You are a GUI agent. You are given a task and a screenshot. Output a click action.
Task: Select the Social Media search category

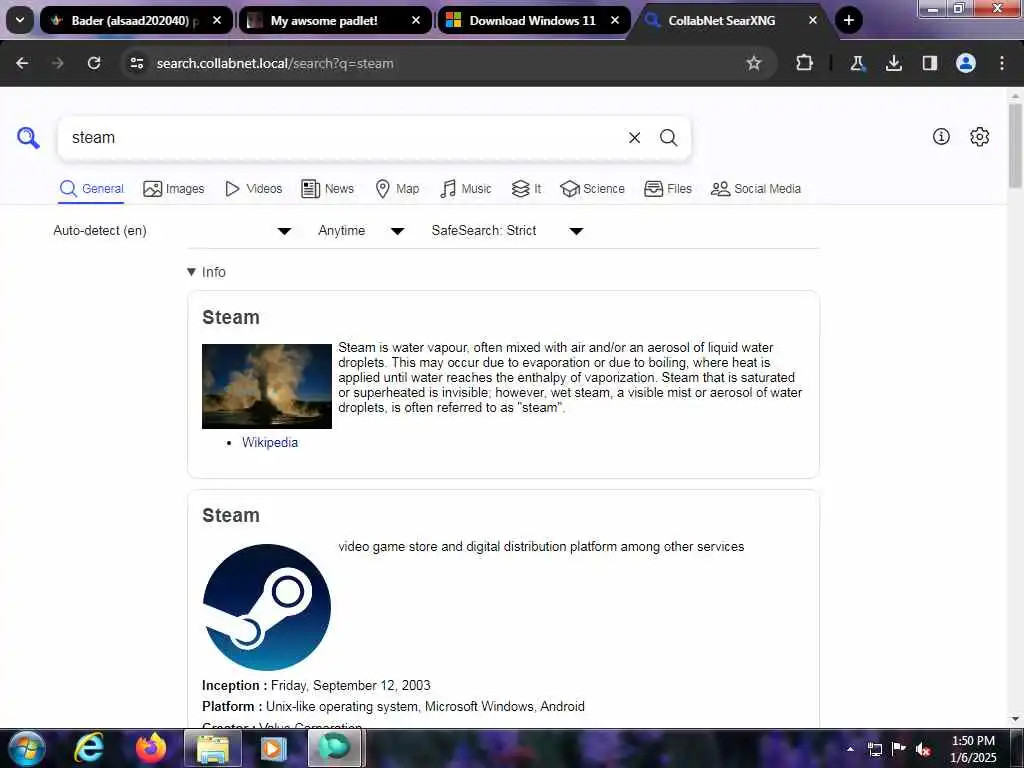(x=756, y=189)
